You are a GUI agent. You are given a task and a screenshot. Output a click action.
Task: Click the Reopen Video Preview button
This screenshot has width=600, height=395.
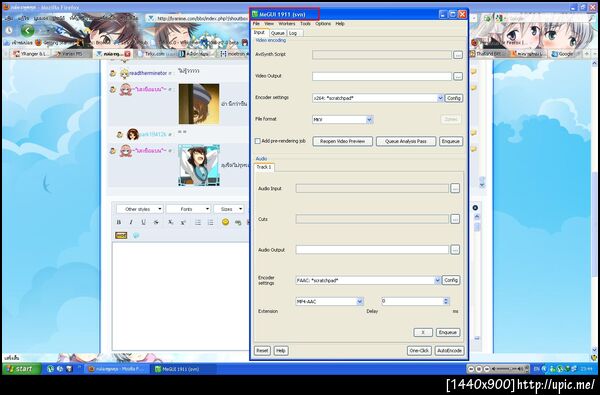coord(342,141)
